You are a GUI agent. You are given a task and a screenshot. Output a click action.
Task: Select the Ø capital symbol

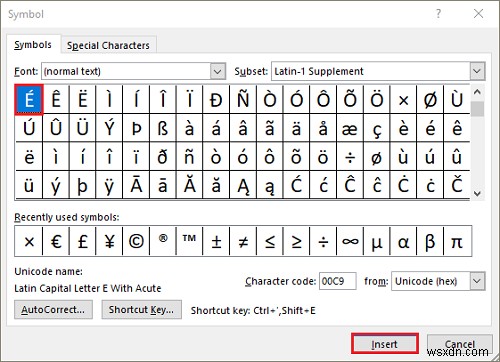point(430,100)
